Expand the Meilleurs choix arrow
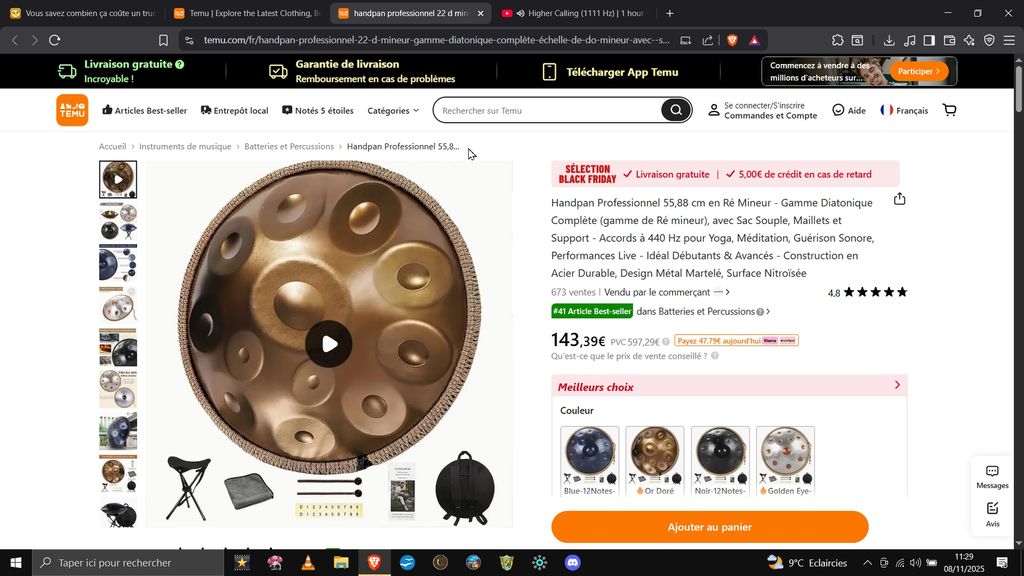This screenshot has width=1024, height=576. [897, 385]
